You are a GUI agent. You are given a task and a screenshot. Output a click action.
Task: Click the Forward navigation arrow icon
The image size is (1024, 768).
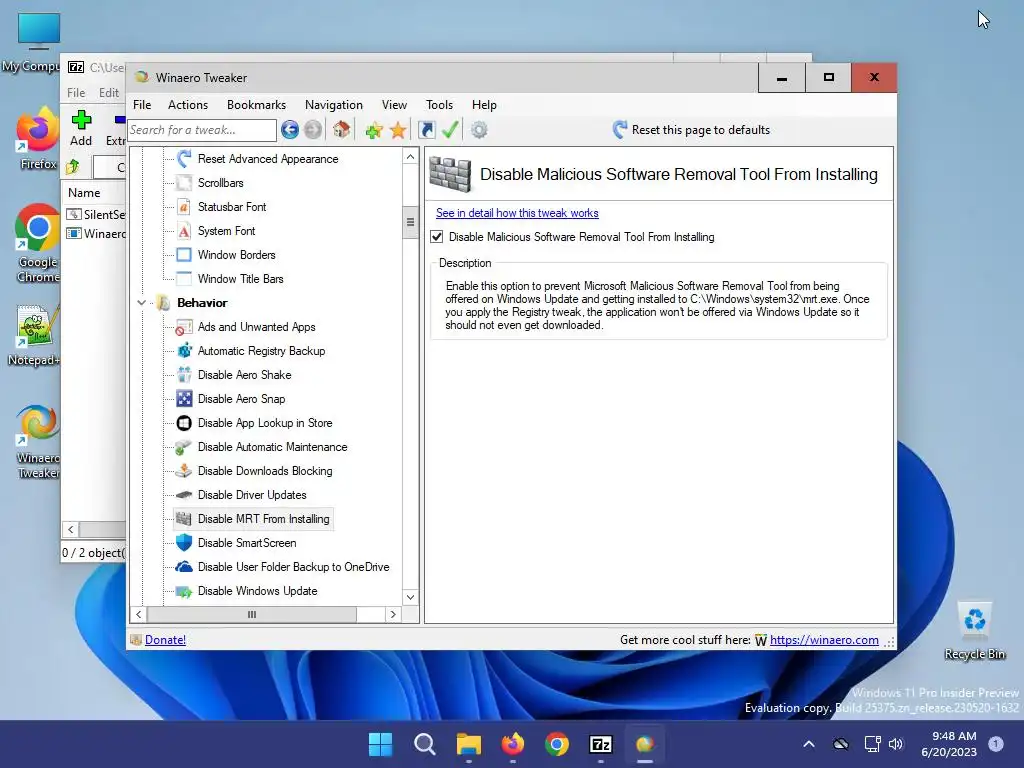(x=313, y=130)
